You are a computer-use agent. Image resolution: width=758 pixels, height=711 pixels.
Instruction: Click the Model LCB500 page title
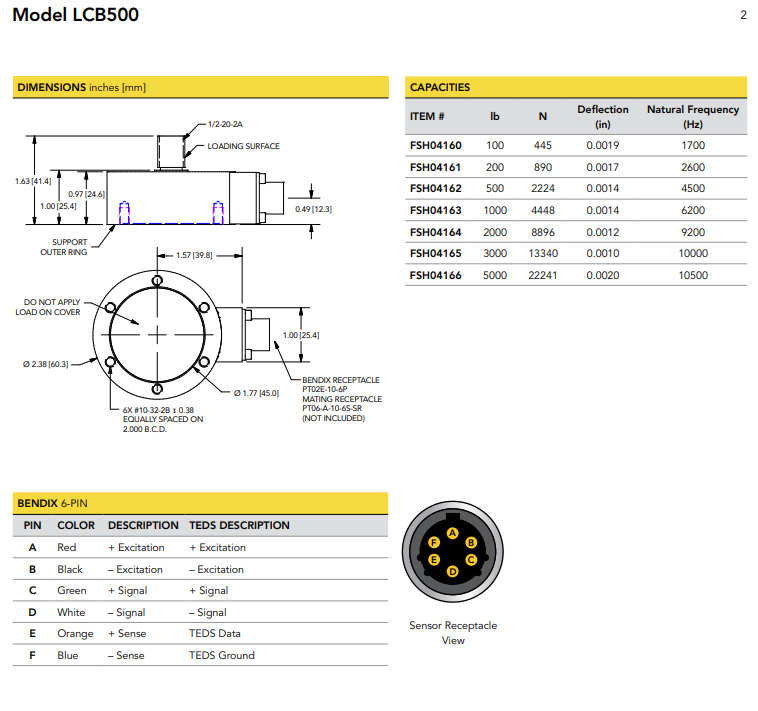[76, 15]
